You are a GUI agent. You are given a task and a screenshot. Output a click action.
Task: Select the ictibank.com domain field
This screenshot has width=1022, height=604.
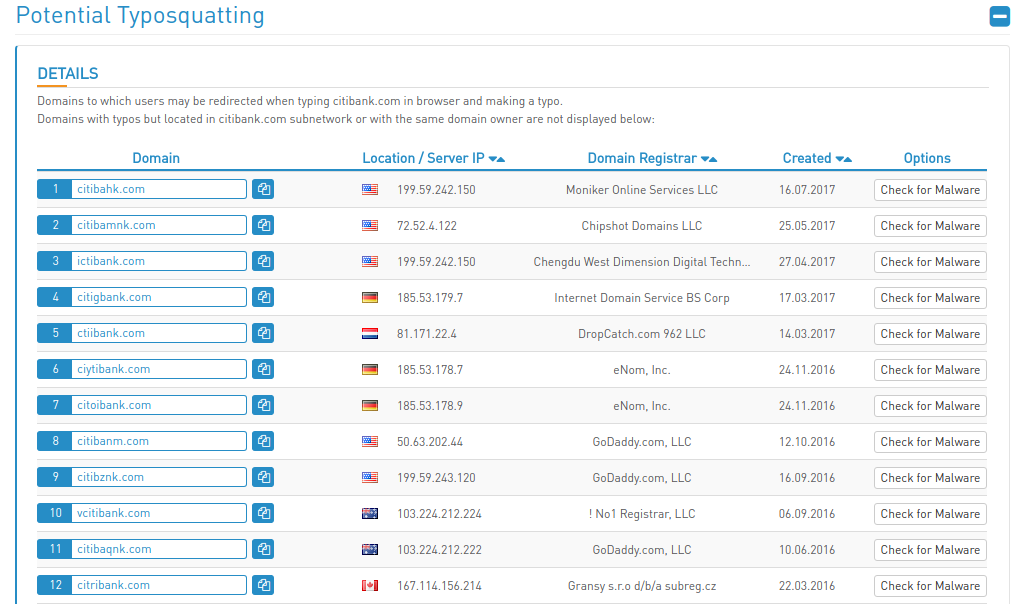click(x=158, y=261)
